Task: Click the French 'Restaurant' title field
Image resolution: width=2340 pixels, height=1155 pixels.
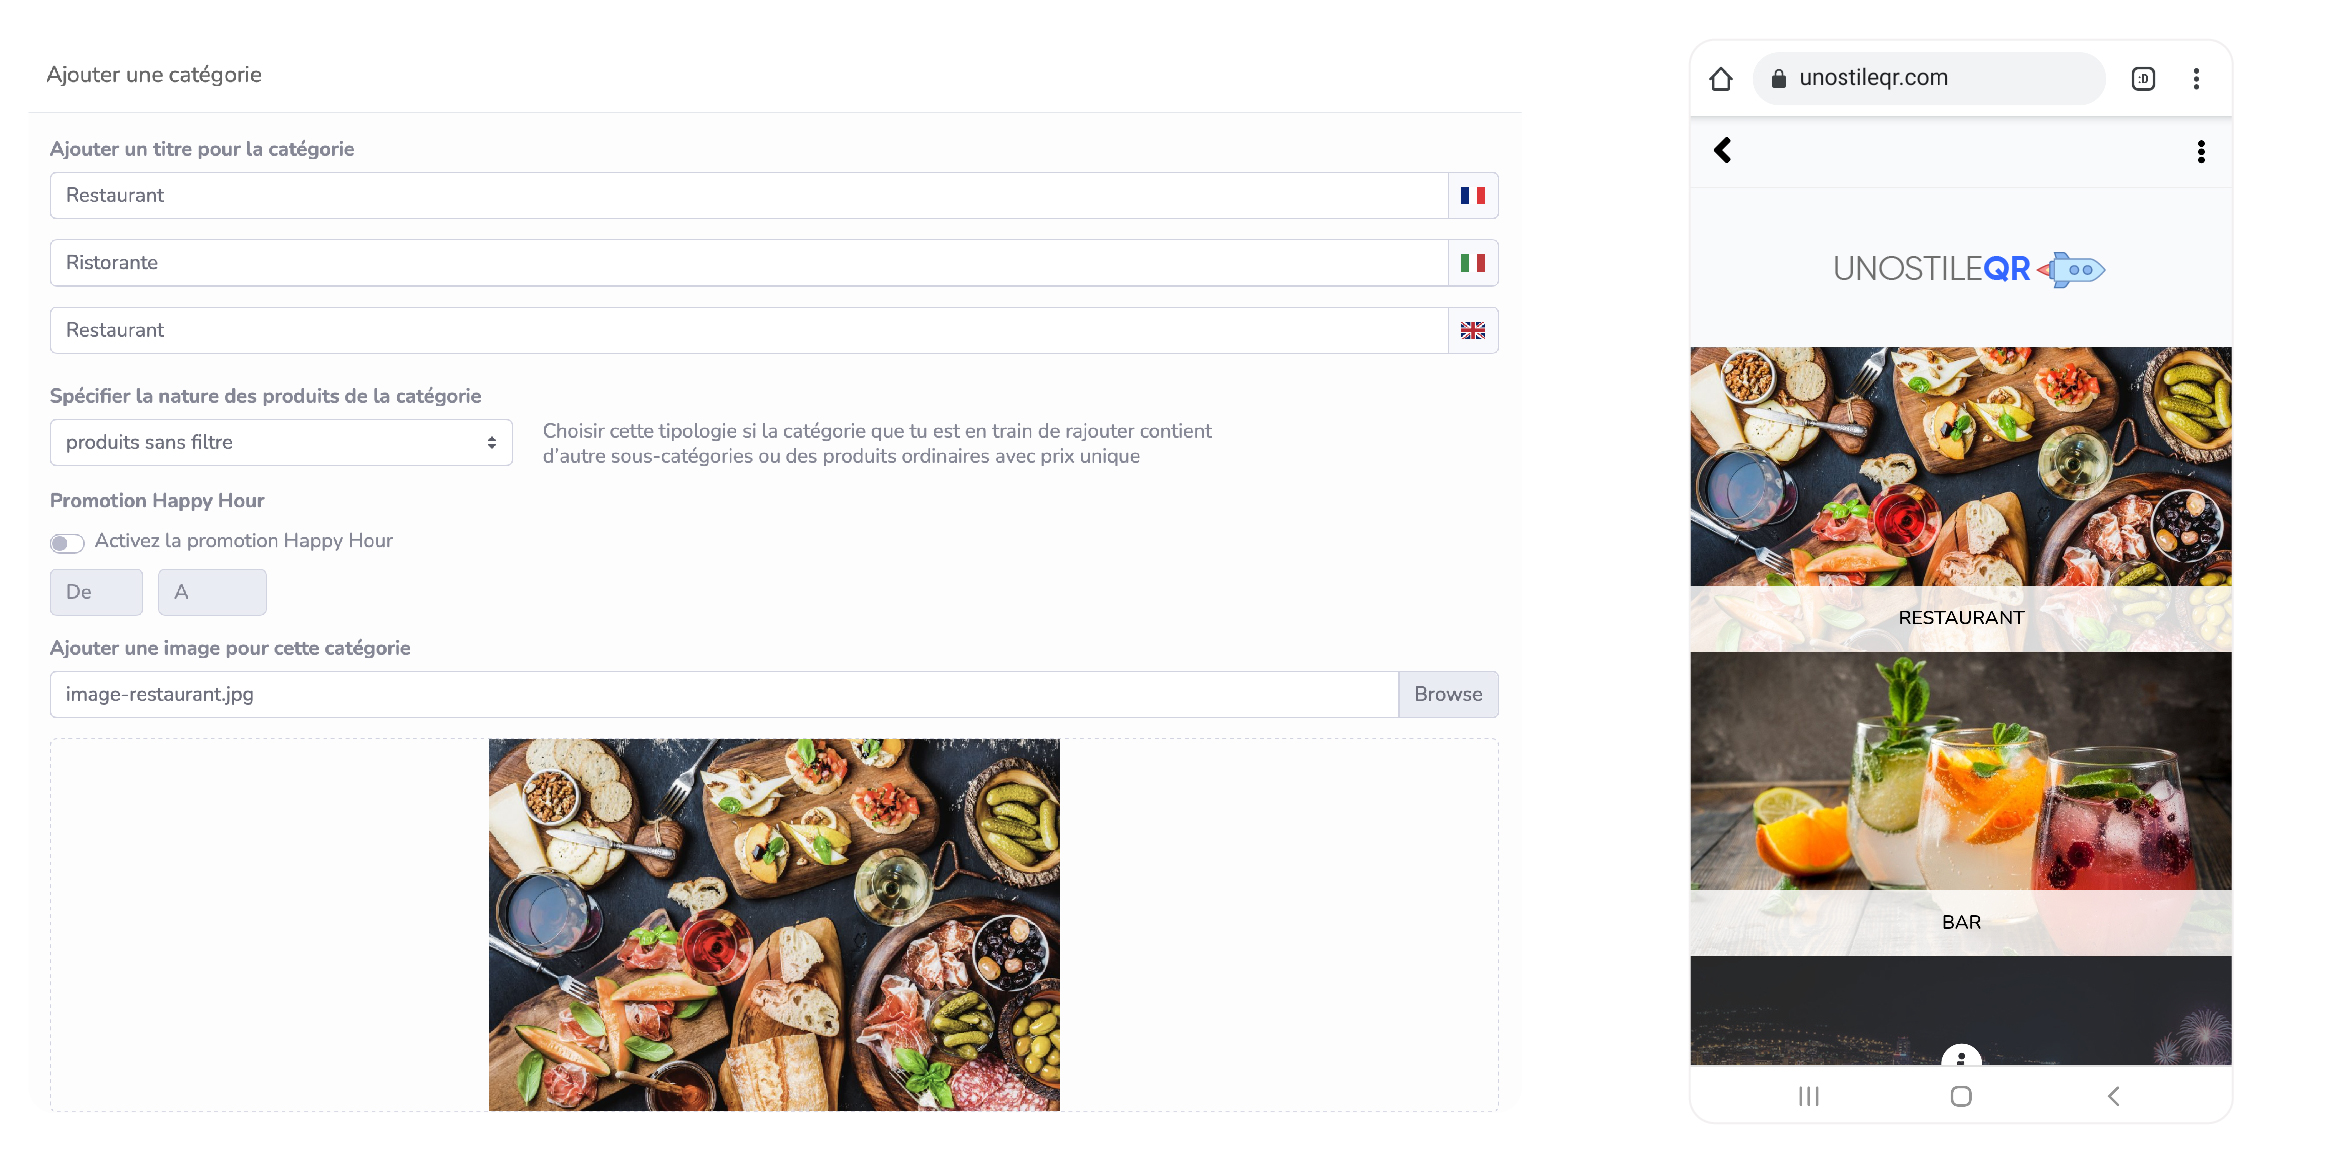Action: click(749, 195)
